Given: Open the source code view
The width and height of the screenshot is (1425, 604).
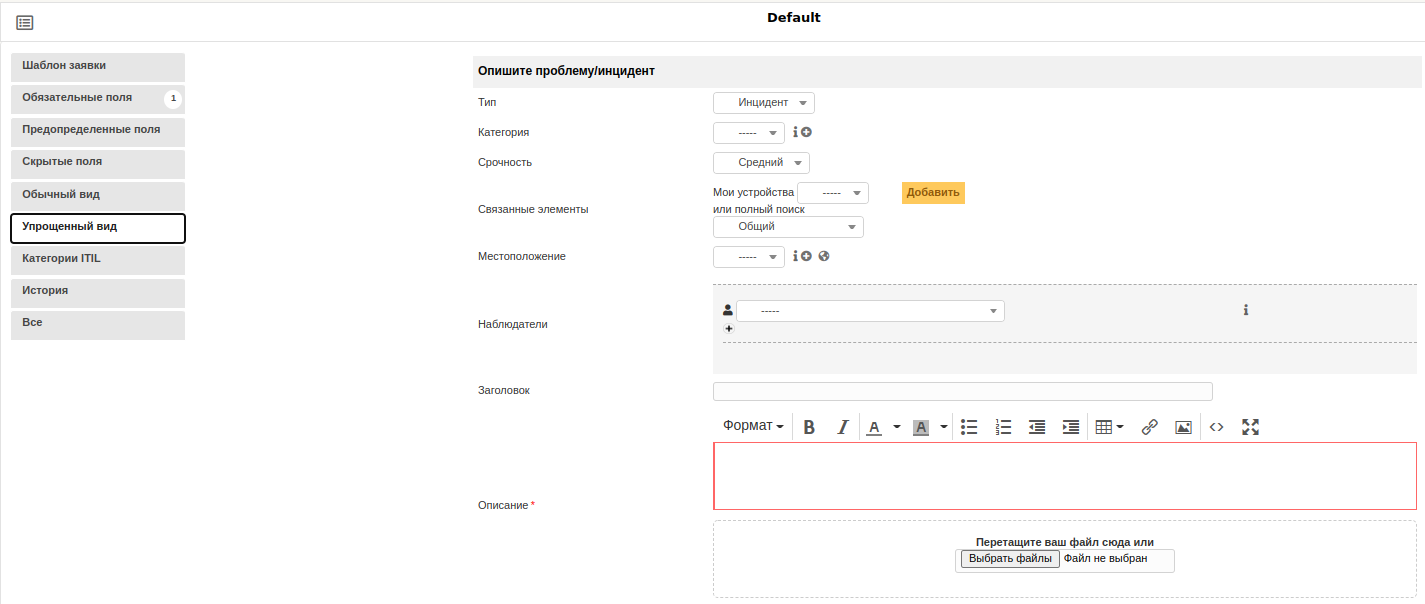Looking at the screenshot, I should [x=1216, y=427].
